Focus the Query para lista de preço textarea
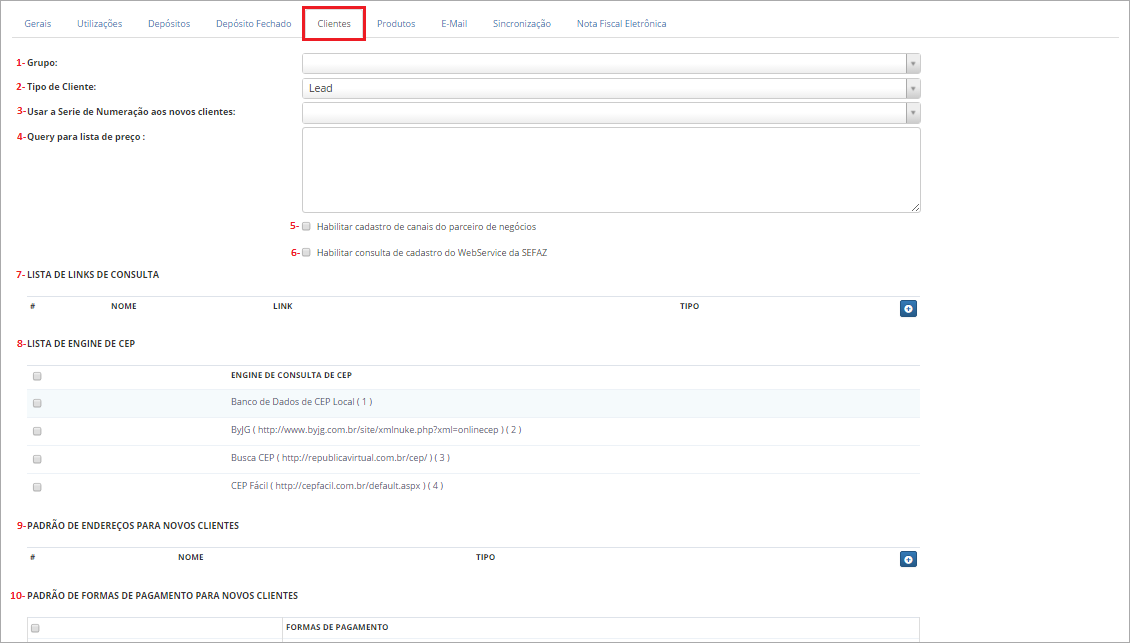Viewport: 1130px width, 643px height. [x=611, y=170]
